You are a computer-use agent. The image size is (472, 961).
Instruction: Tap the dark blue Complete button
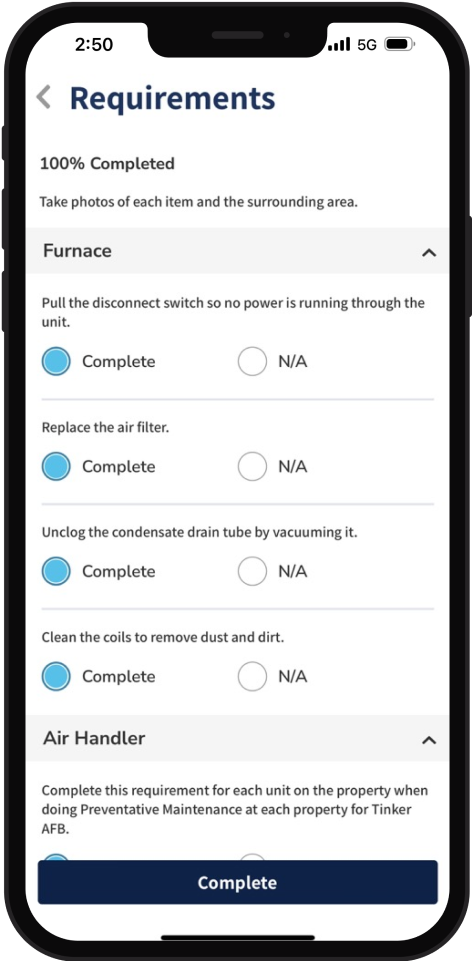(237, 882)
